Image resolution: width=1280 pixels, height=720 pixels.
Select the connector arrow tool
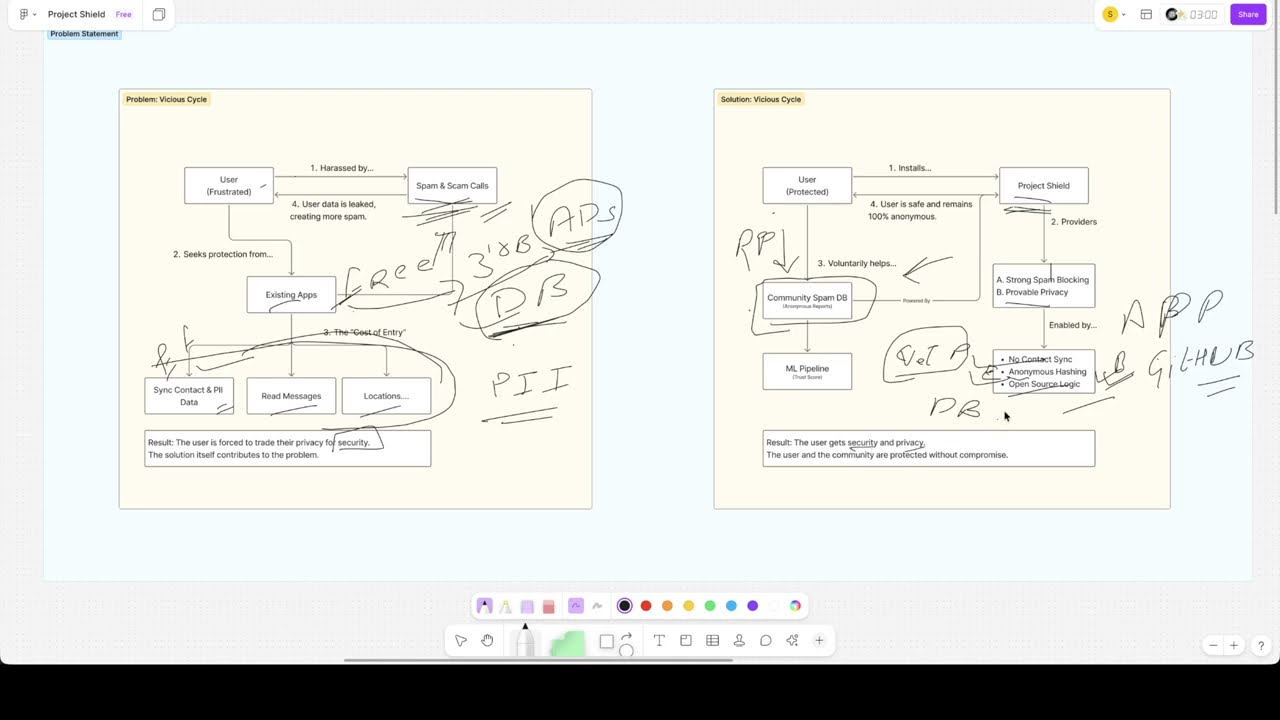pyautogui.click(x=627, y=636)
